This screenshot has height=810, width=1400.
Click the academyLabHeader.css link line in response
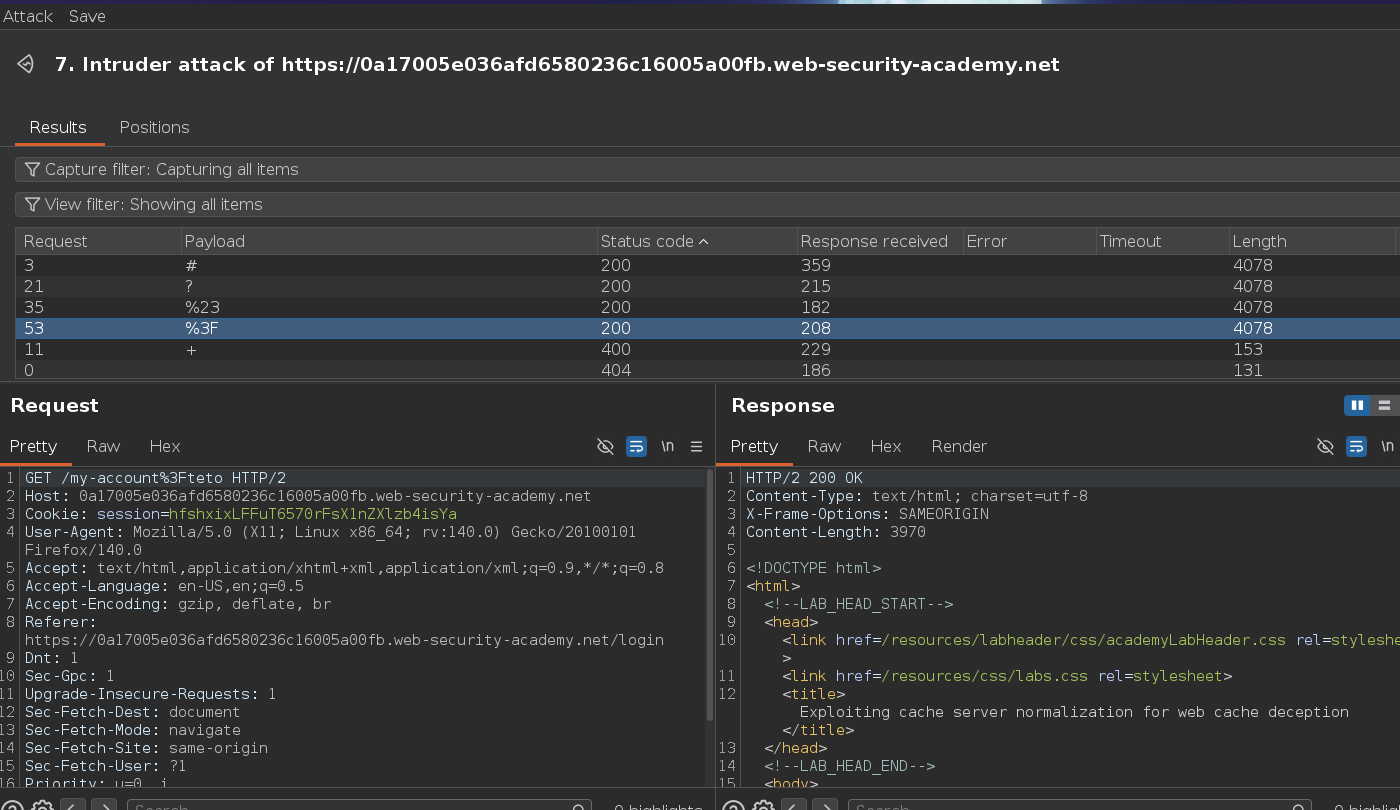(x=1090, y=640)
